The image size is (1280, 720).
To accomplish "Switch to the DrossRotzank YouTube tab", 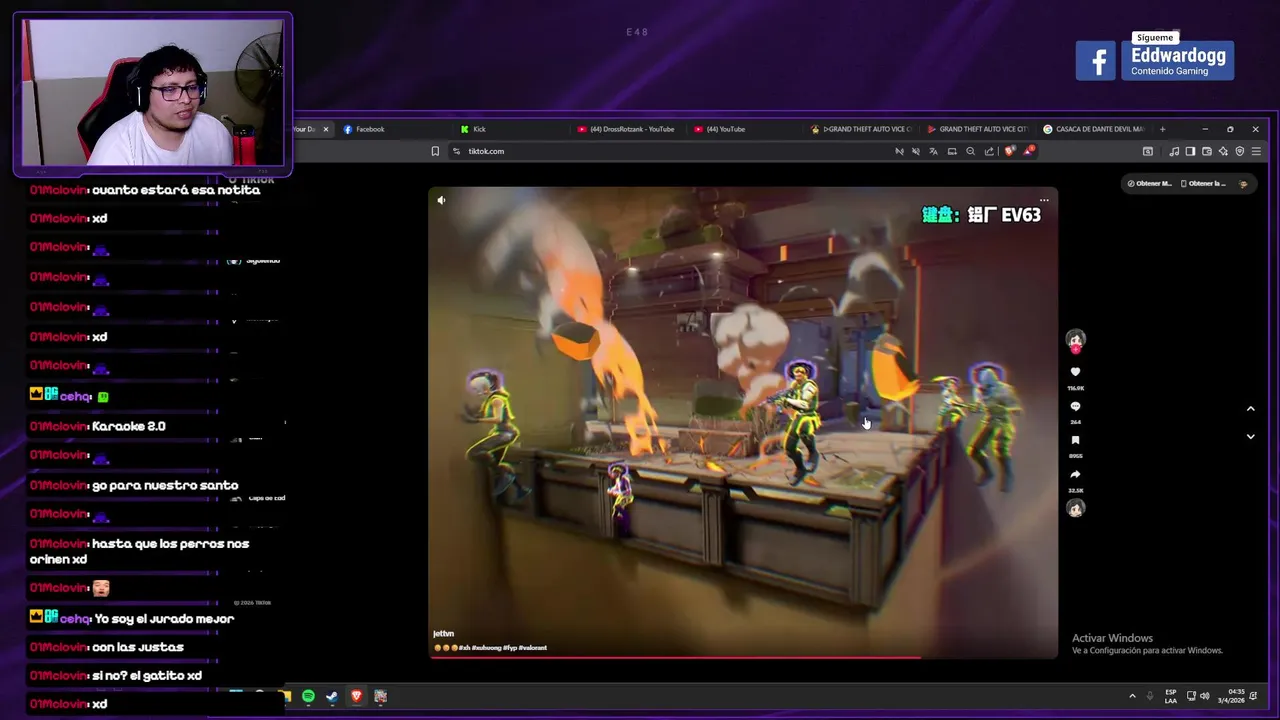I will tap(626, 129).
